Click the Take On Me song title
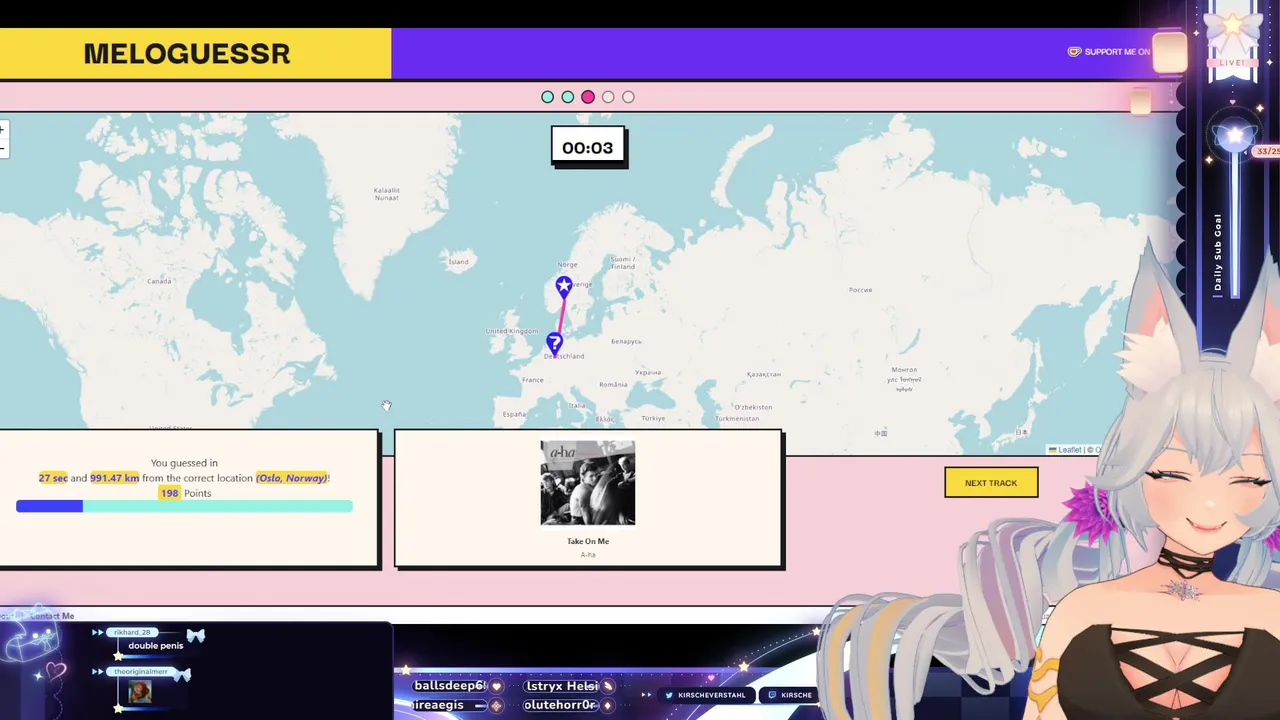The width and height of the screenshot is (1280, 720). coord(588,541)
